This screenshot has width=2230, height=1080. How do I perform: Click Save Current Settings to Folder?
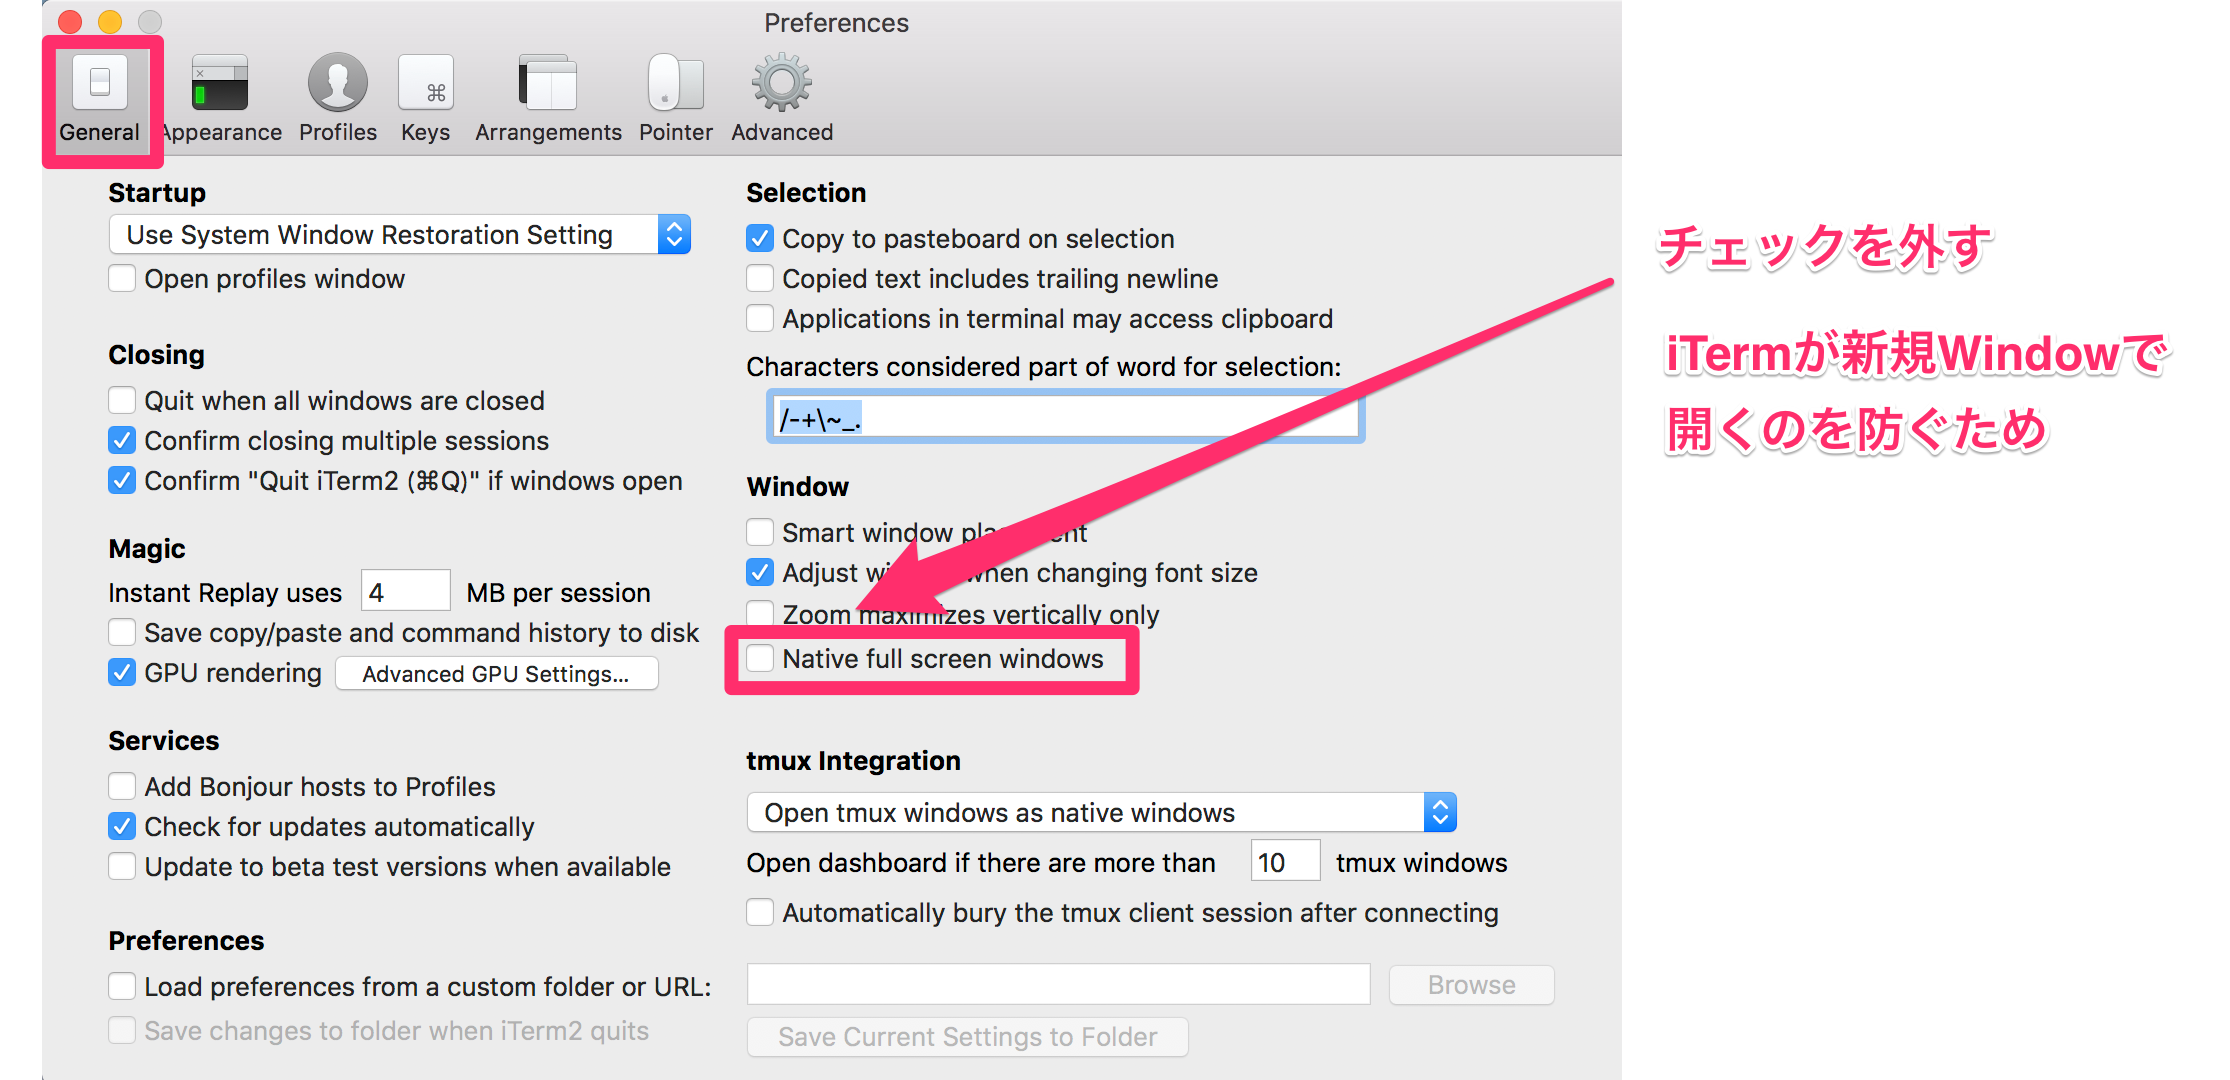968,1037
